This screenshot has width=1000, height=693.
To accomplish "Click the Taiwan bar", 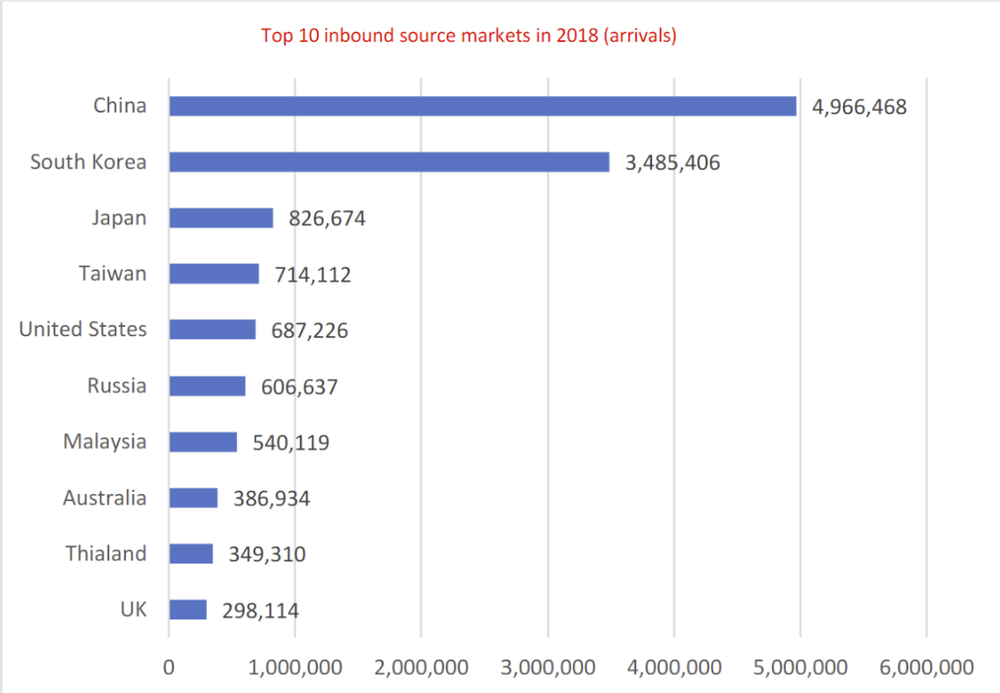I will [x=214, y=274].
